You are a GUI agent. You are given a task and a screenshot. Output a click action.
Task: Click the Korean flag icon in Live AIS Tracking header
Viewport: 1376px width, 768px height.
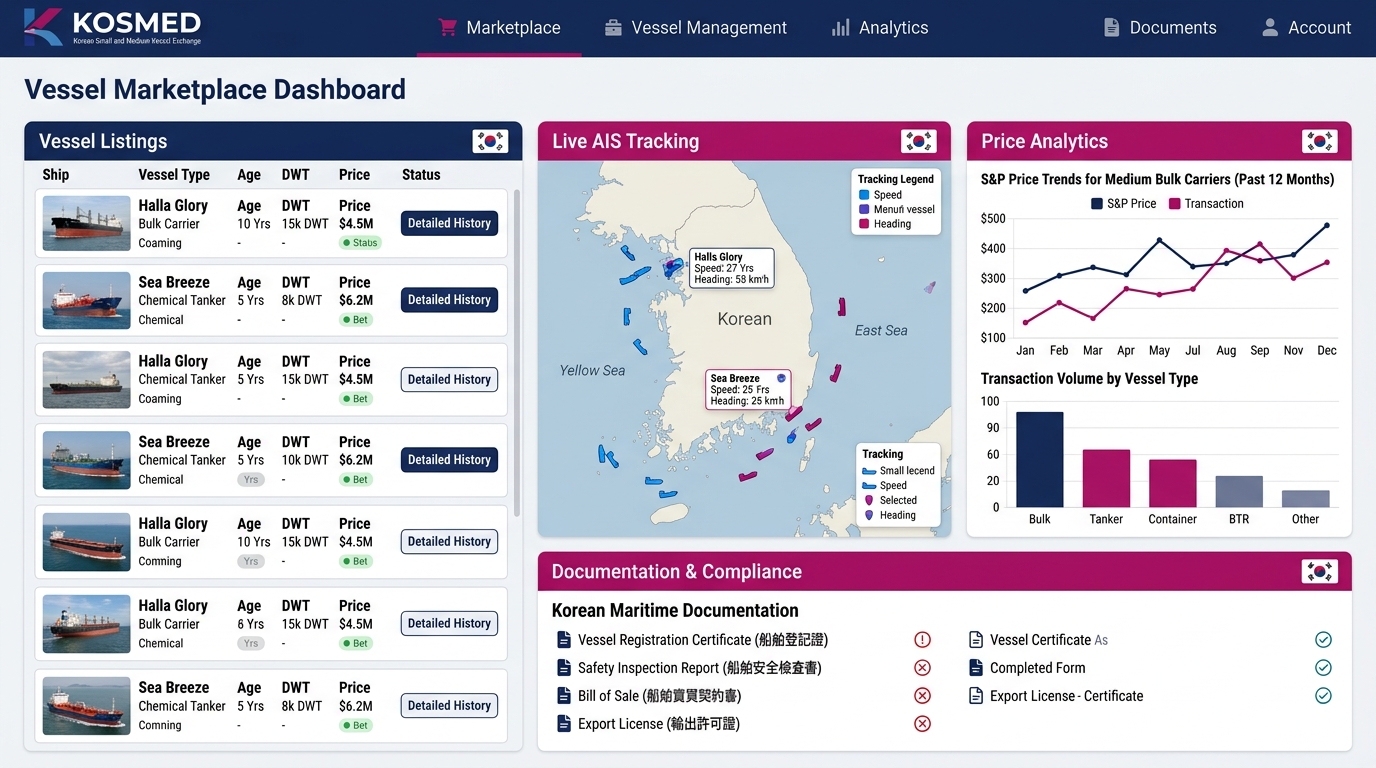918,141
